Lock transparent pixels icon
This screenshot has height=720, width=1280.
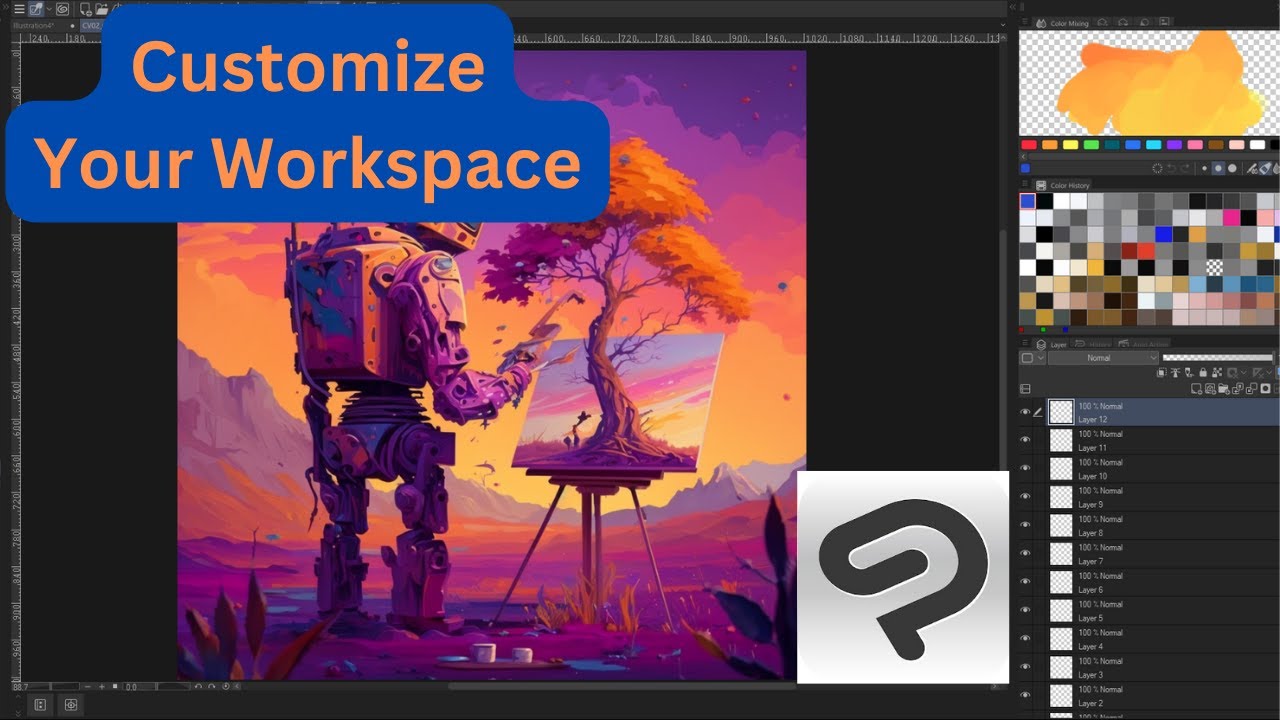1217,372
